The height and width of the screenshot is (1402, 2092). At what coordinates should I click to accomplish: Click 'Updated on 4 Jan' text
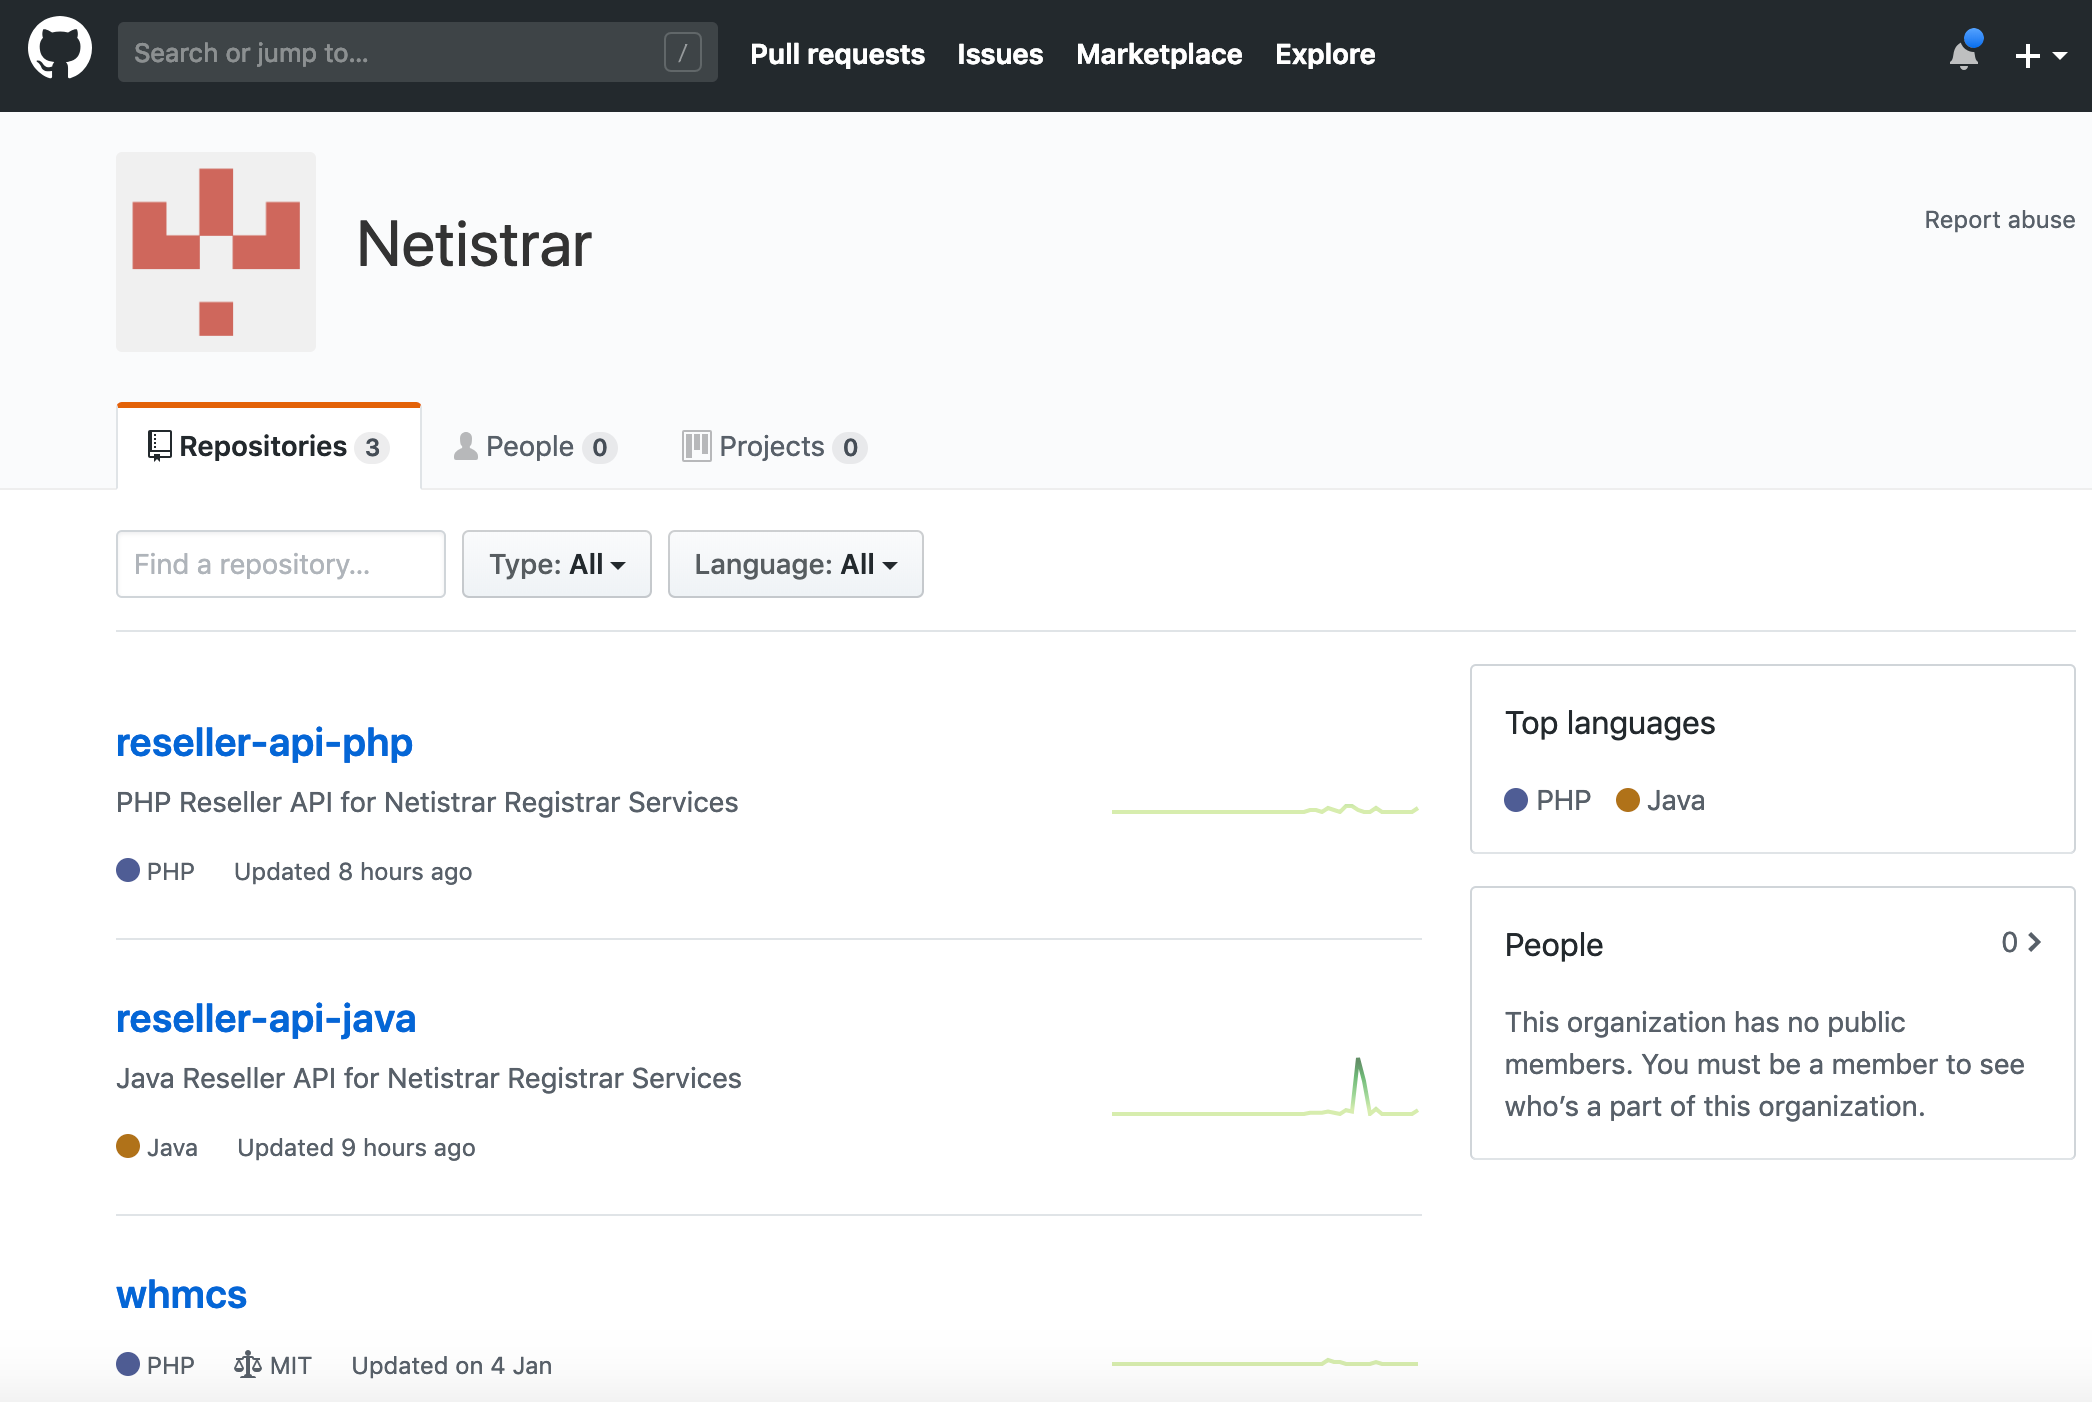pyautogui.click(x=452, y=1365)
